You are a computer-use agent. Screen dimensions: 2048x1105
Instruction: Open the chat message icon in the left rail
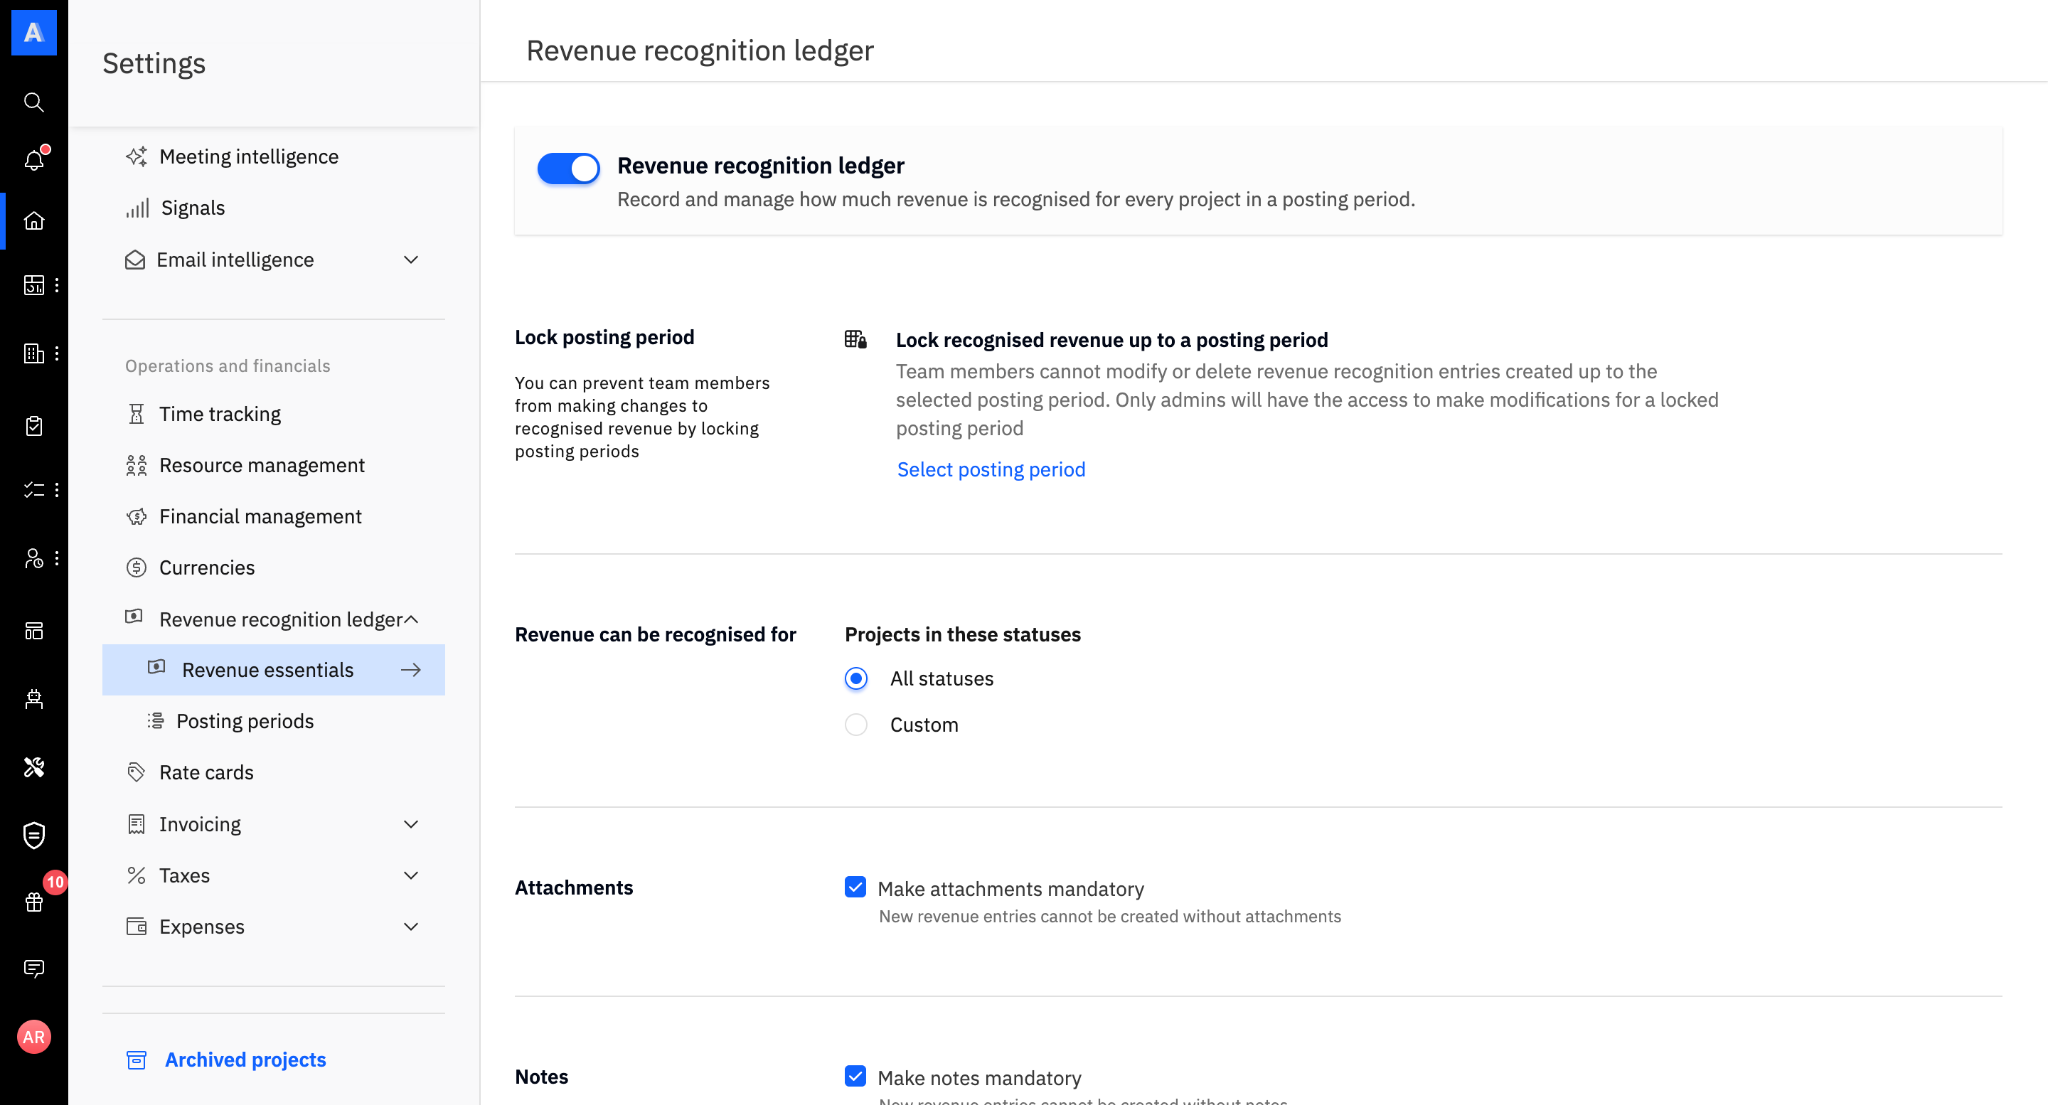(34, 968)
